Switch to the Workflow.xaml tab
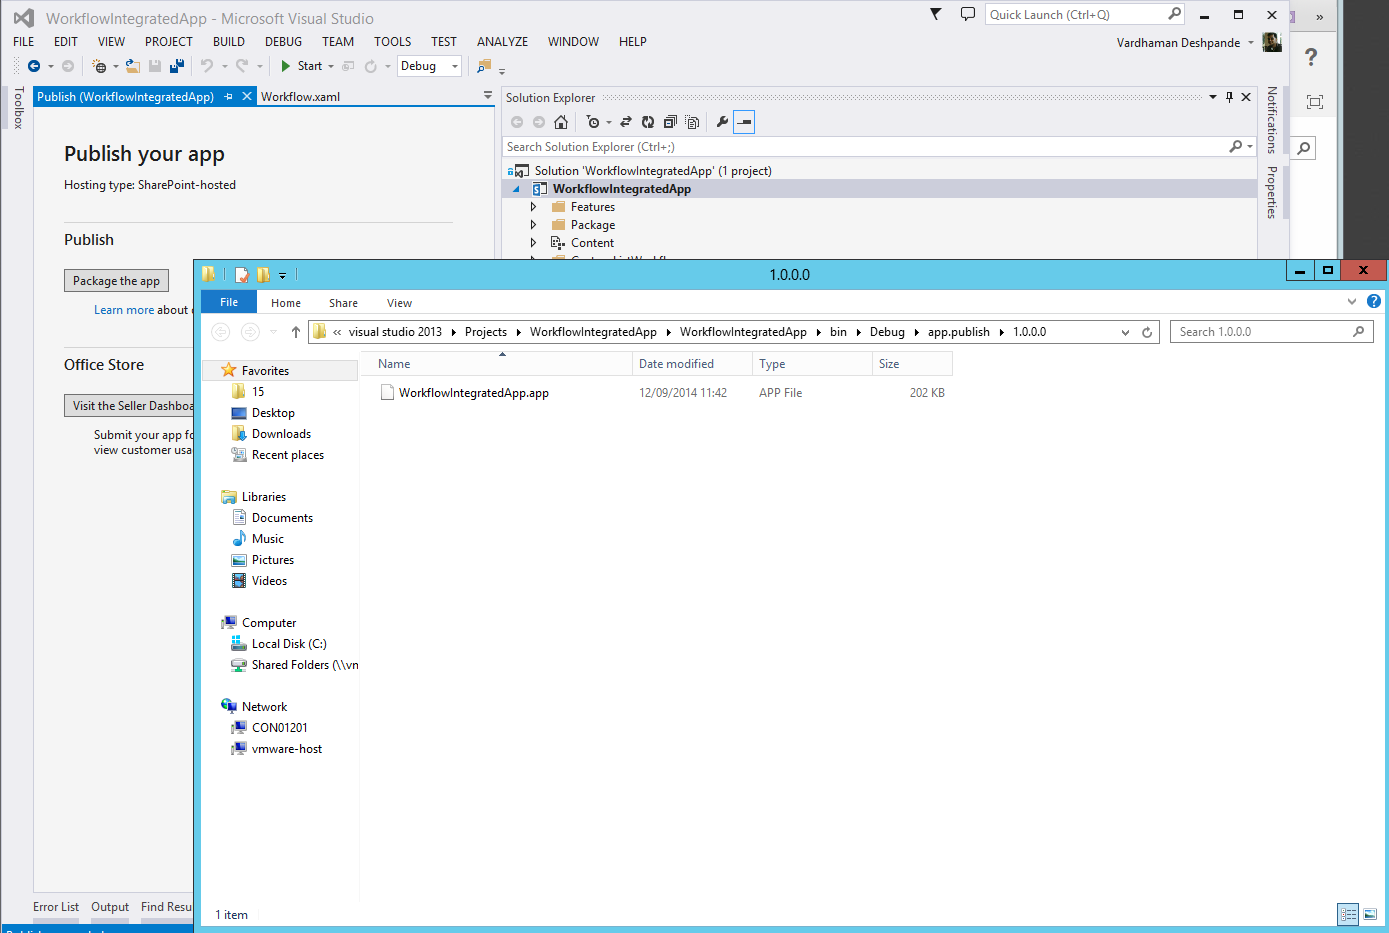 (x=300, y=97)
